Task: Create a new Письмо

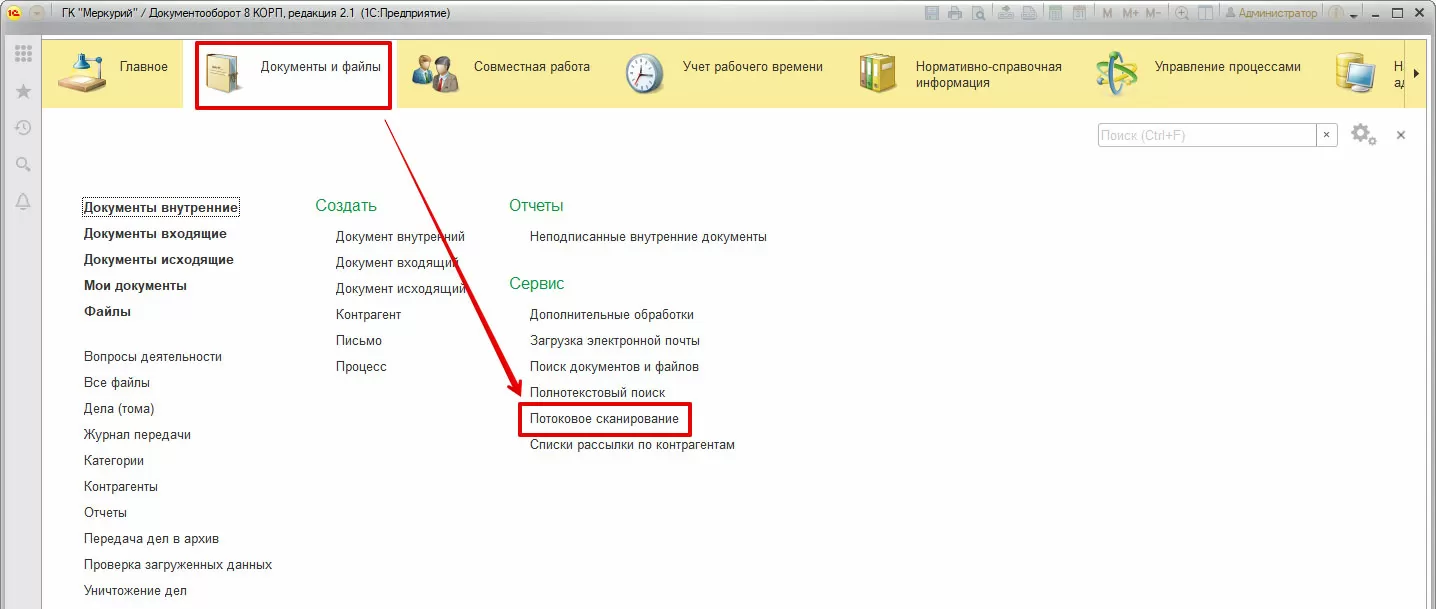Action: pos(359,341)
